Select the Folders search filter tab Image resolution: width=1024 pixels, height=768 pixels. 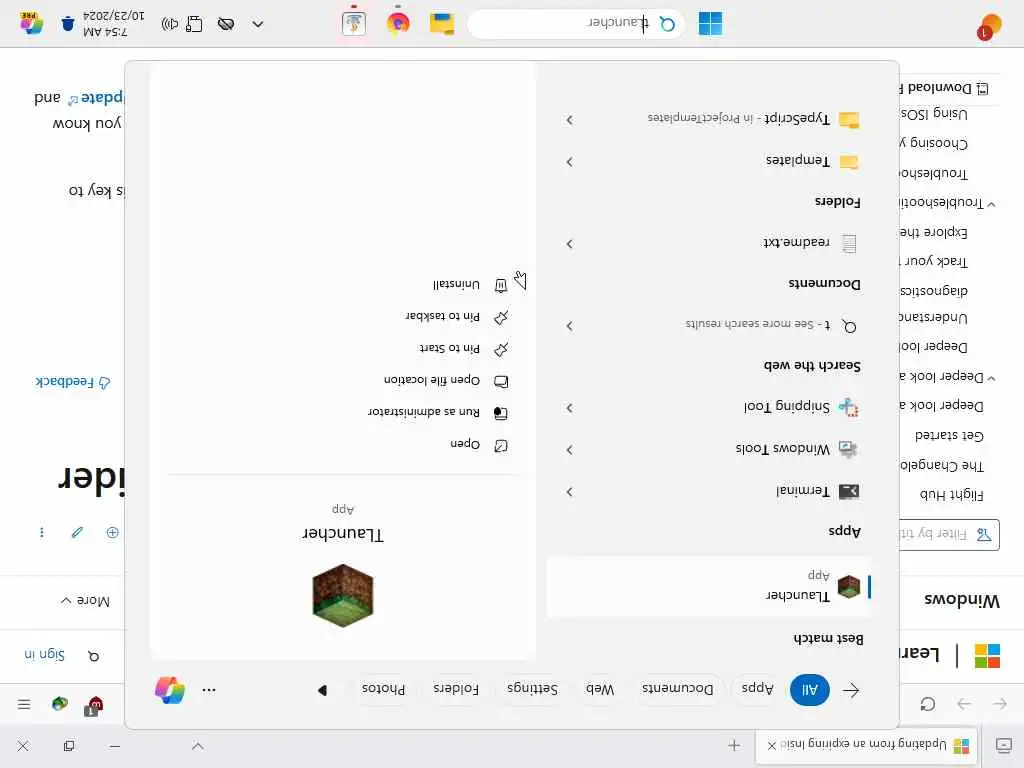[x=456, y=689]
